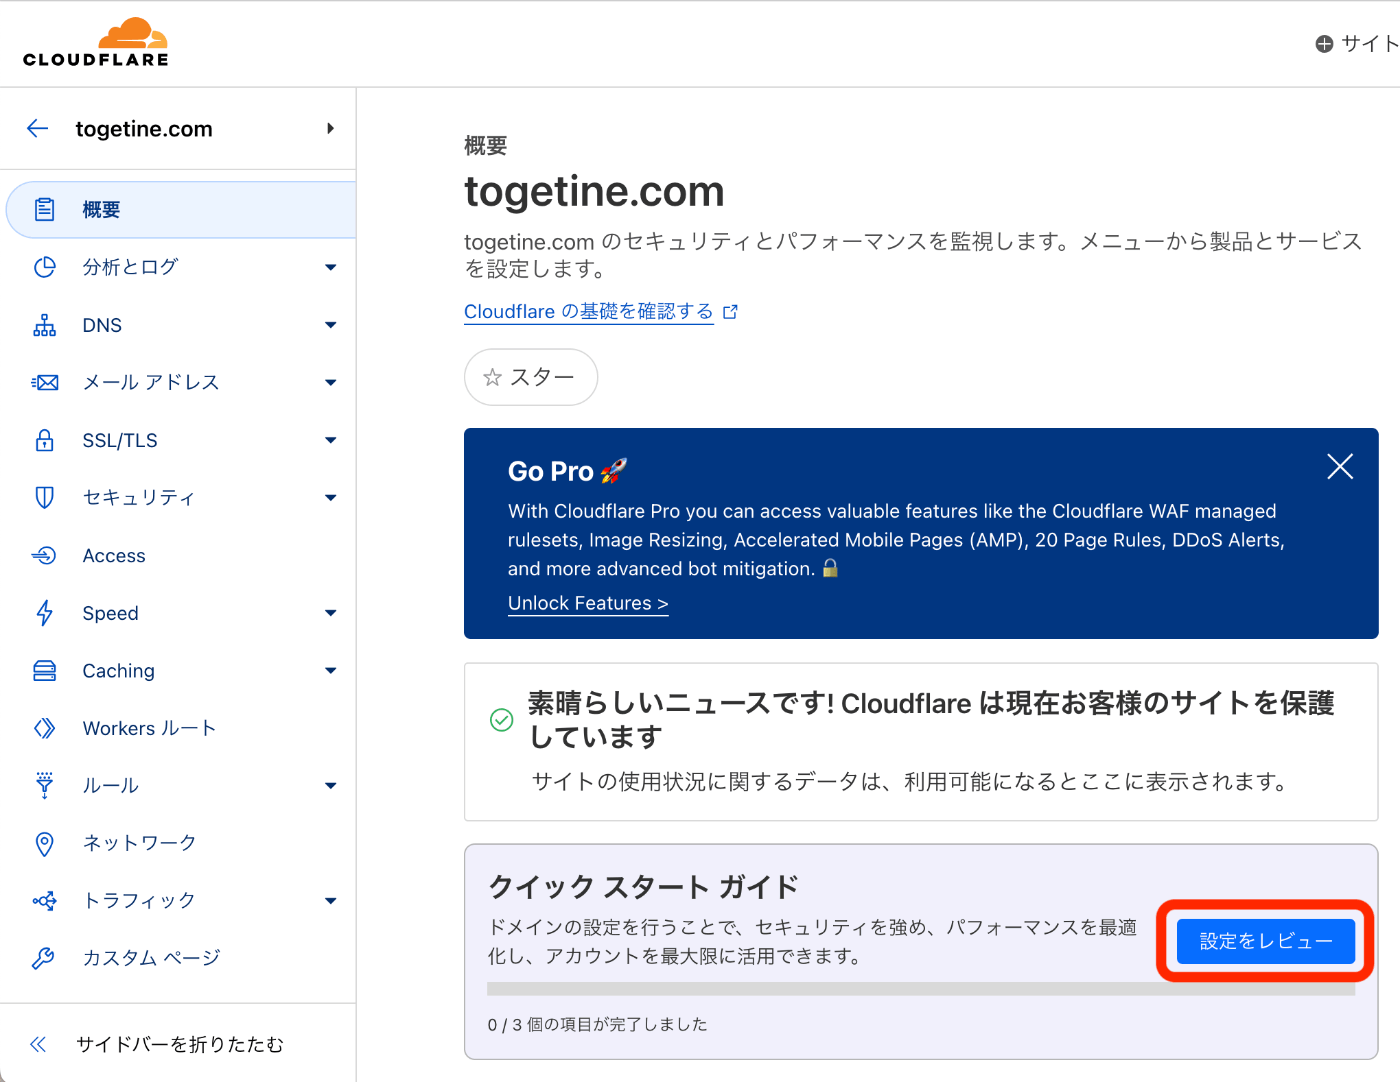The image size is (1400, 1082).
Task: Click the back arrow beside togetine.com
Action: 38,128
